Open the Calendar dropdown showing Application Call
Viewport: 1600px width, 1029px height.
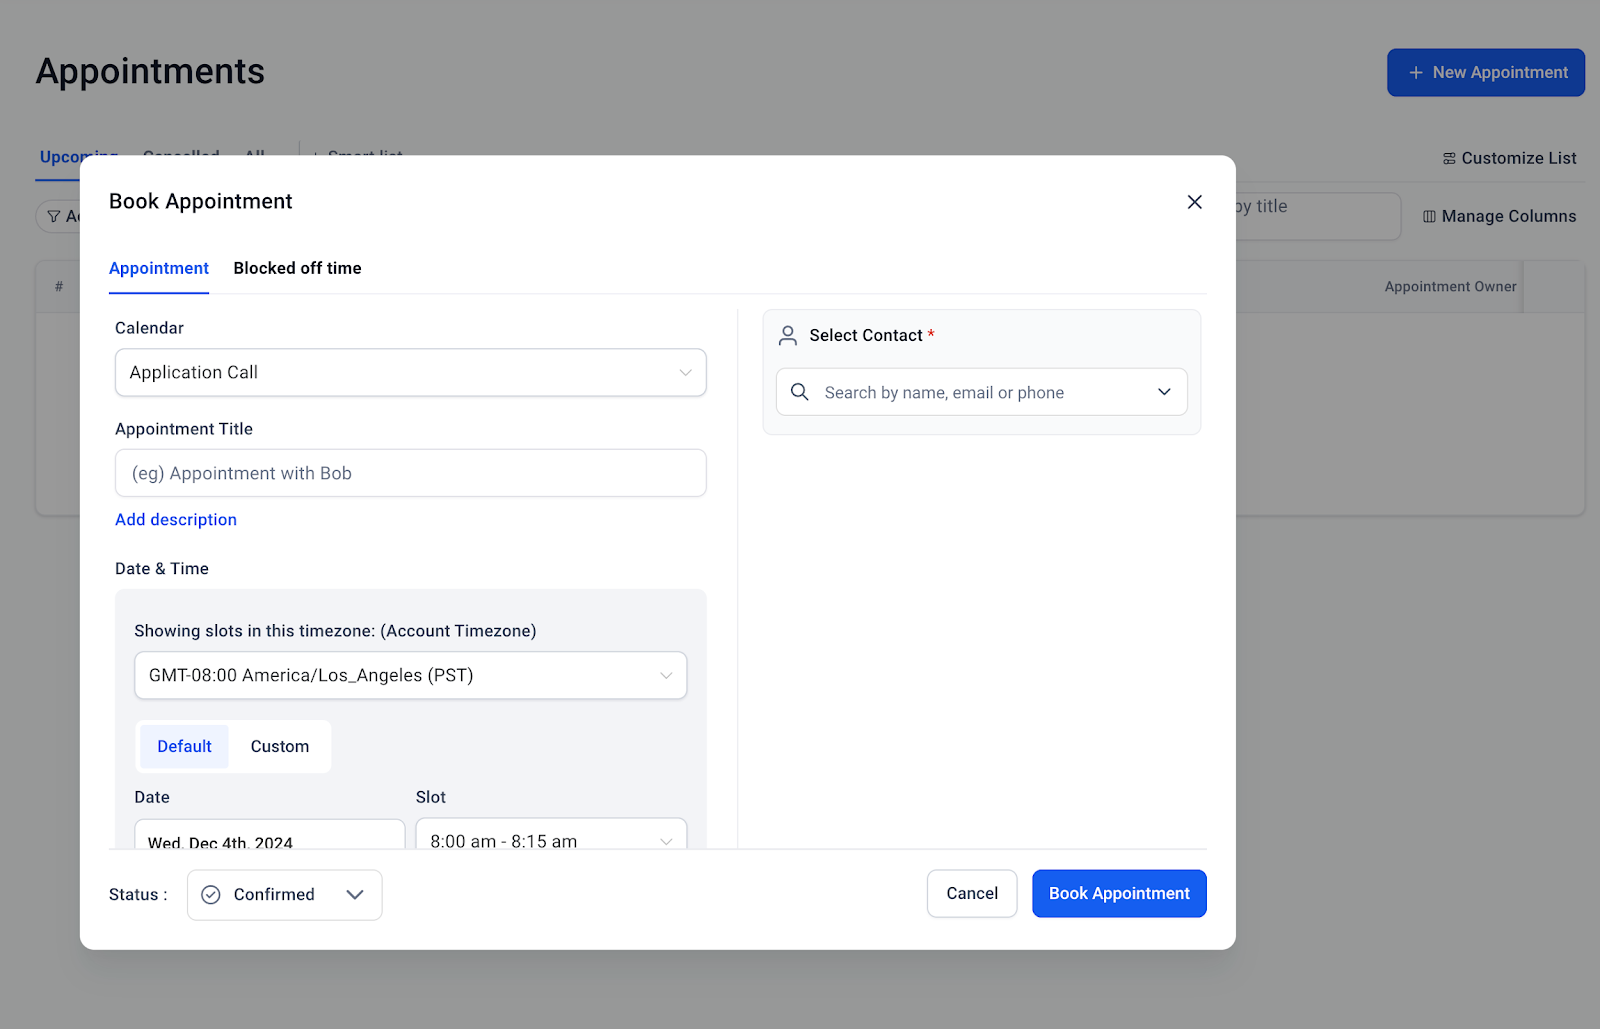point(410,372)
